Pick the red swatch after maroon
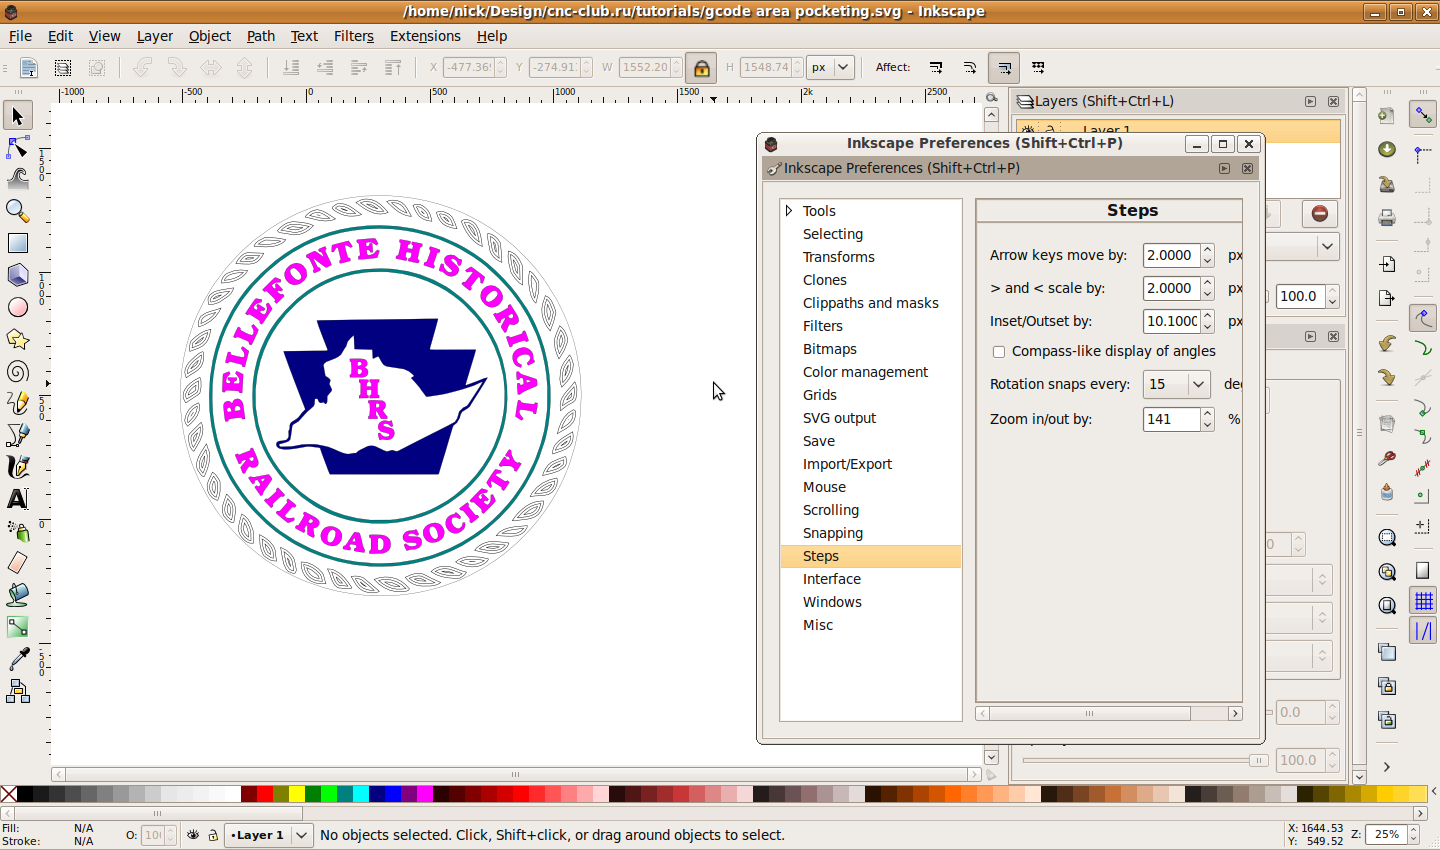This screenshot has width=1440, height=850. tap(265, 794)
